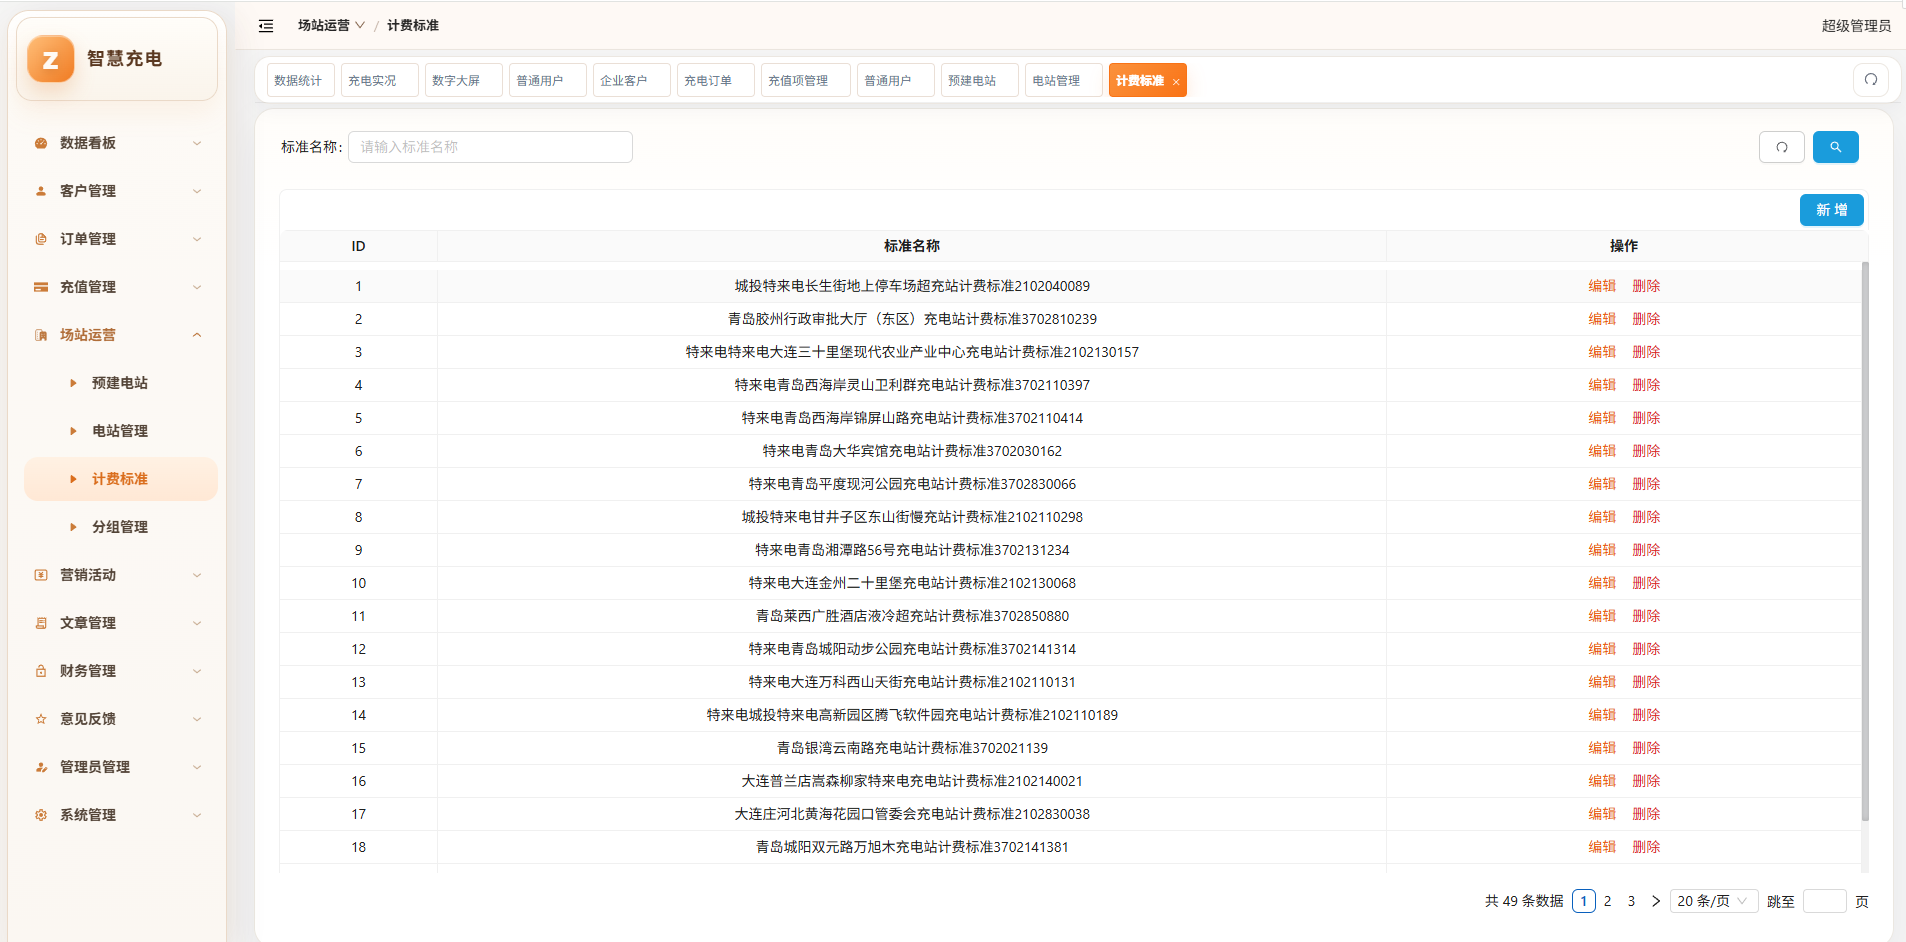Open the 场站运营 breadcrumb dropdown
This screenshot has width=1906, height=942.
click(x=331, y=25)
